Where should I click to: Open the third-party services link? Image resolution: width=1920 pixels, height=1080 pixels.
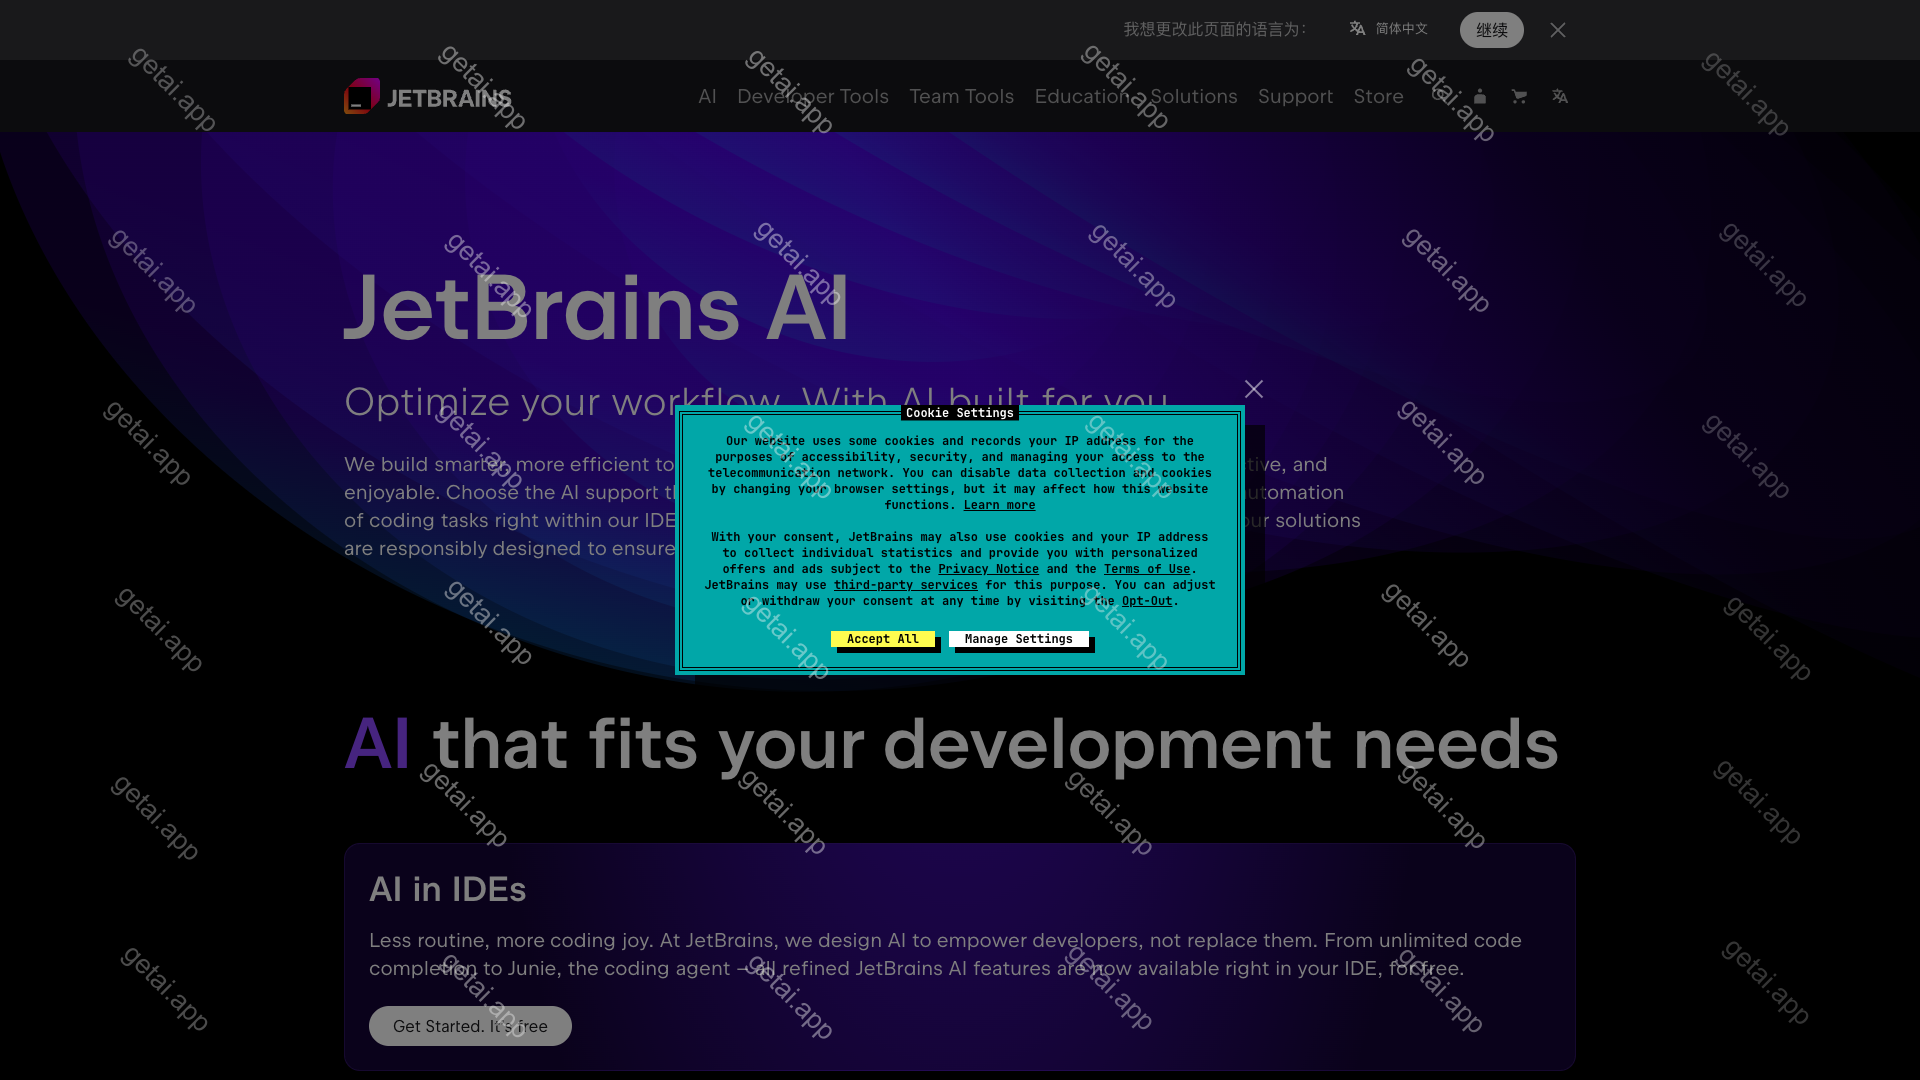906,585
